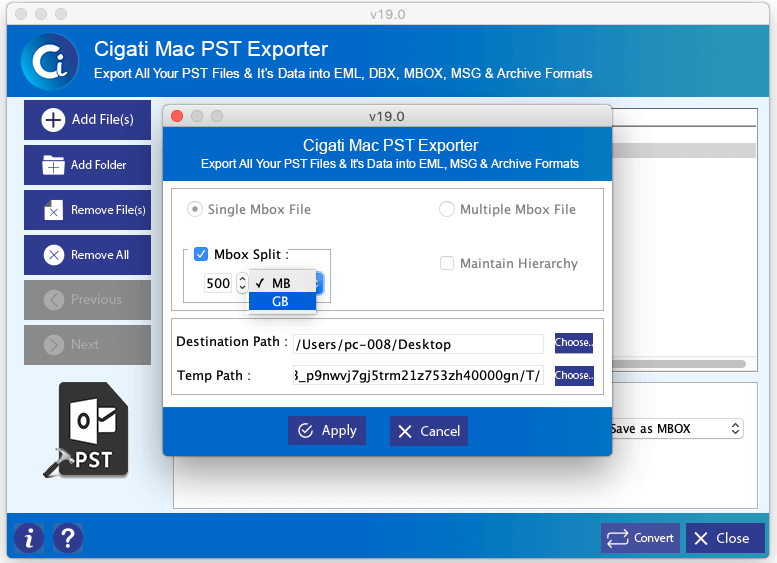Click Choose for Temp Path
The width and height of the screenshot is (777, 563).
pos(574,375)
